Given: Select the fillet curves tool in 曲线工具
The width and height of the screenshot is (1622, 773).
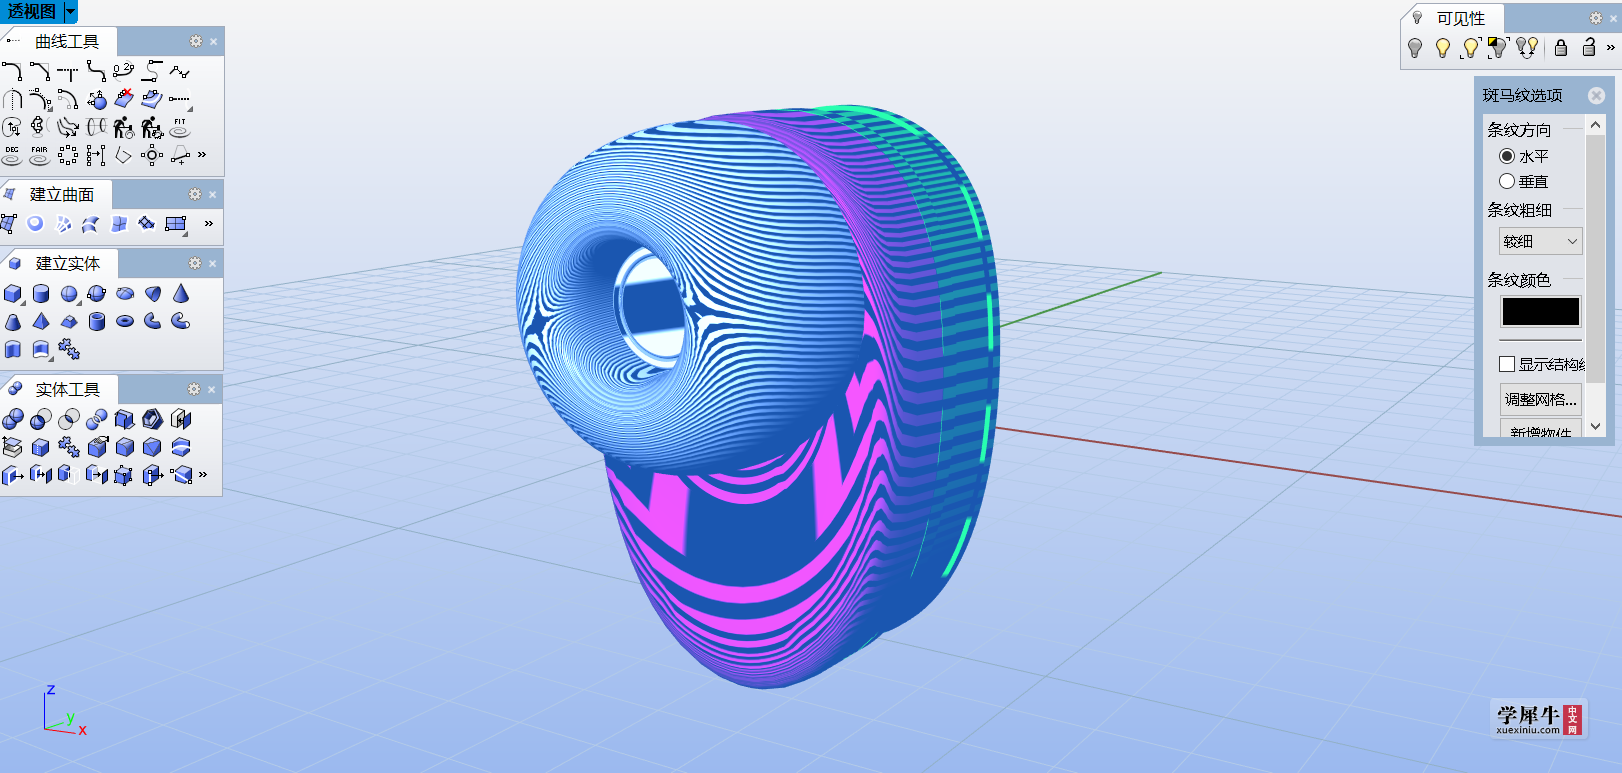Looking at the screenshot, I should (x=12, y=71).
